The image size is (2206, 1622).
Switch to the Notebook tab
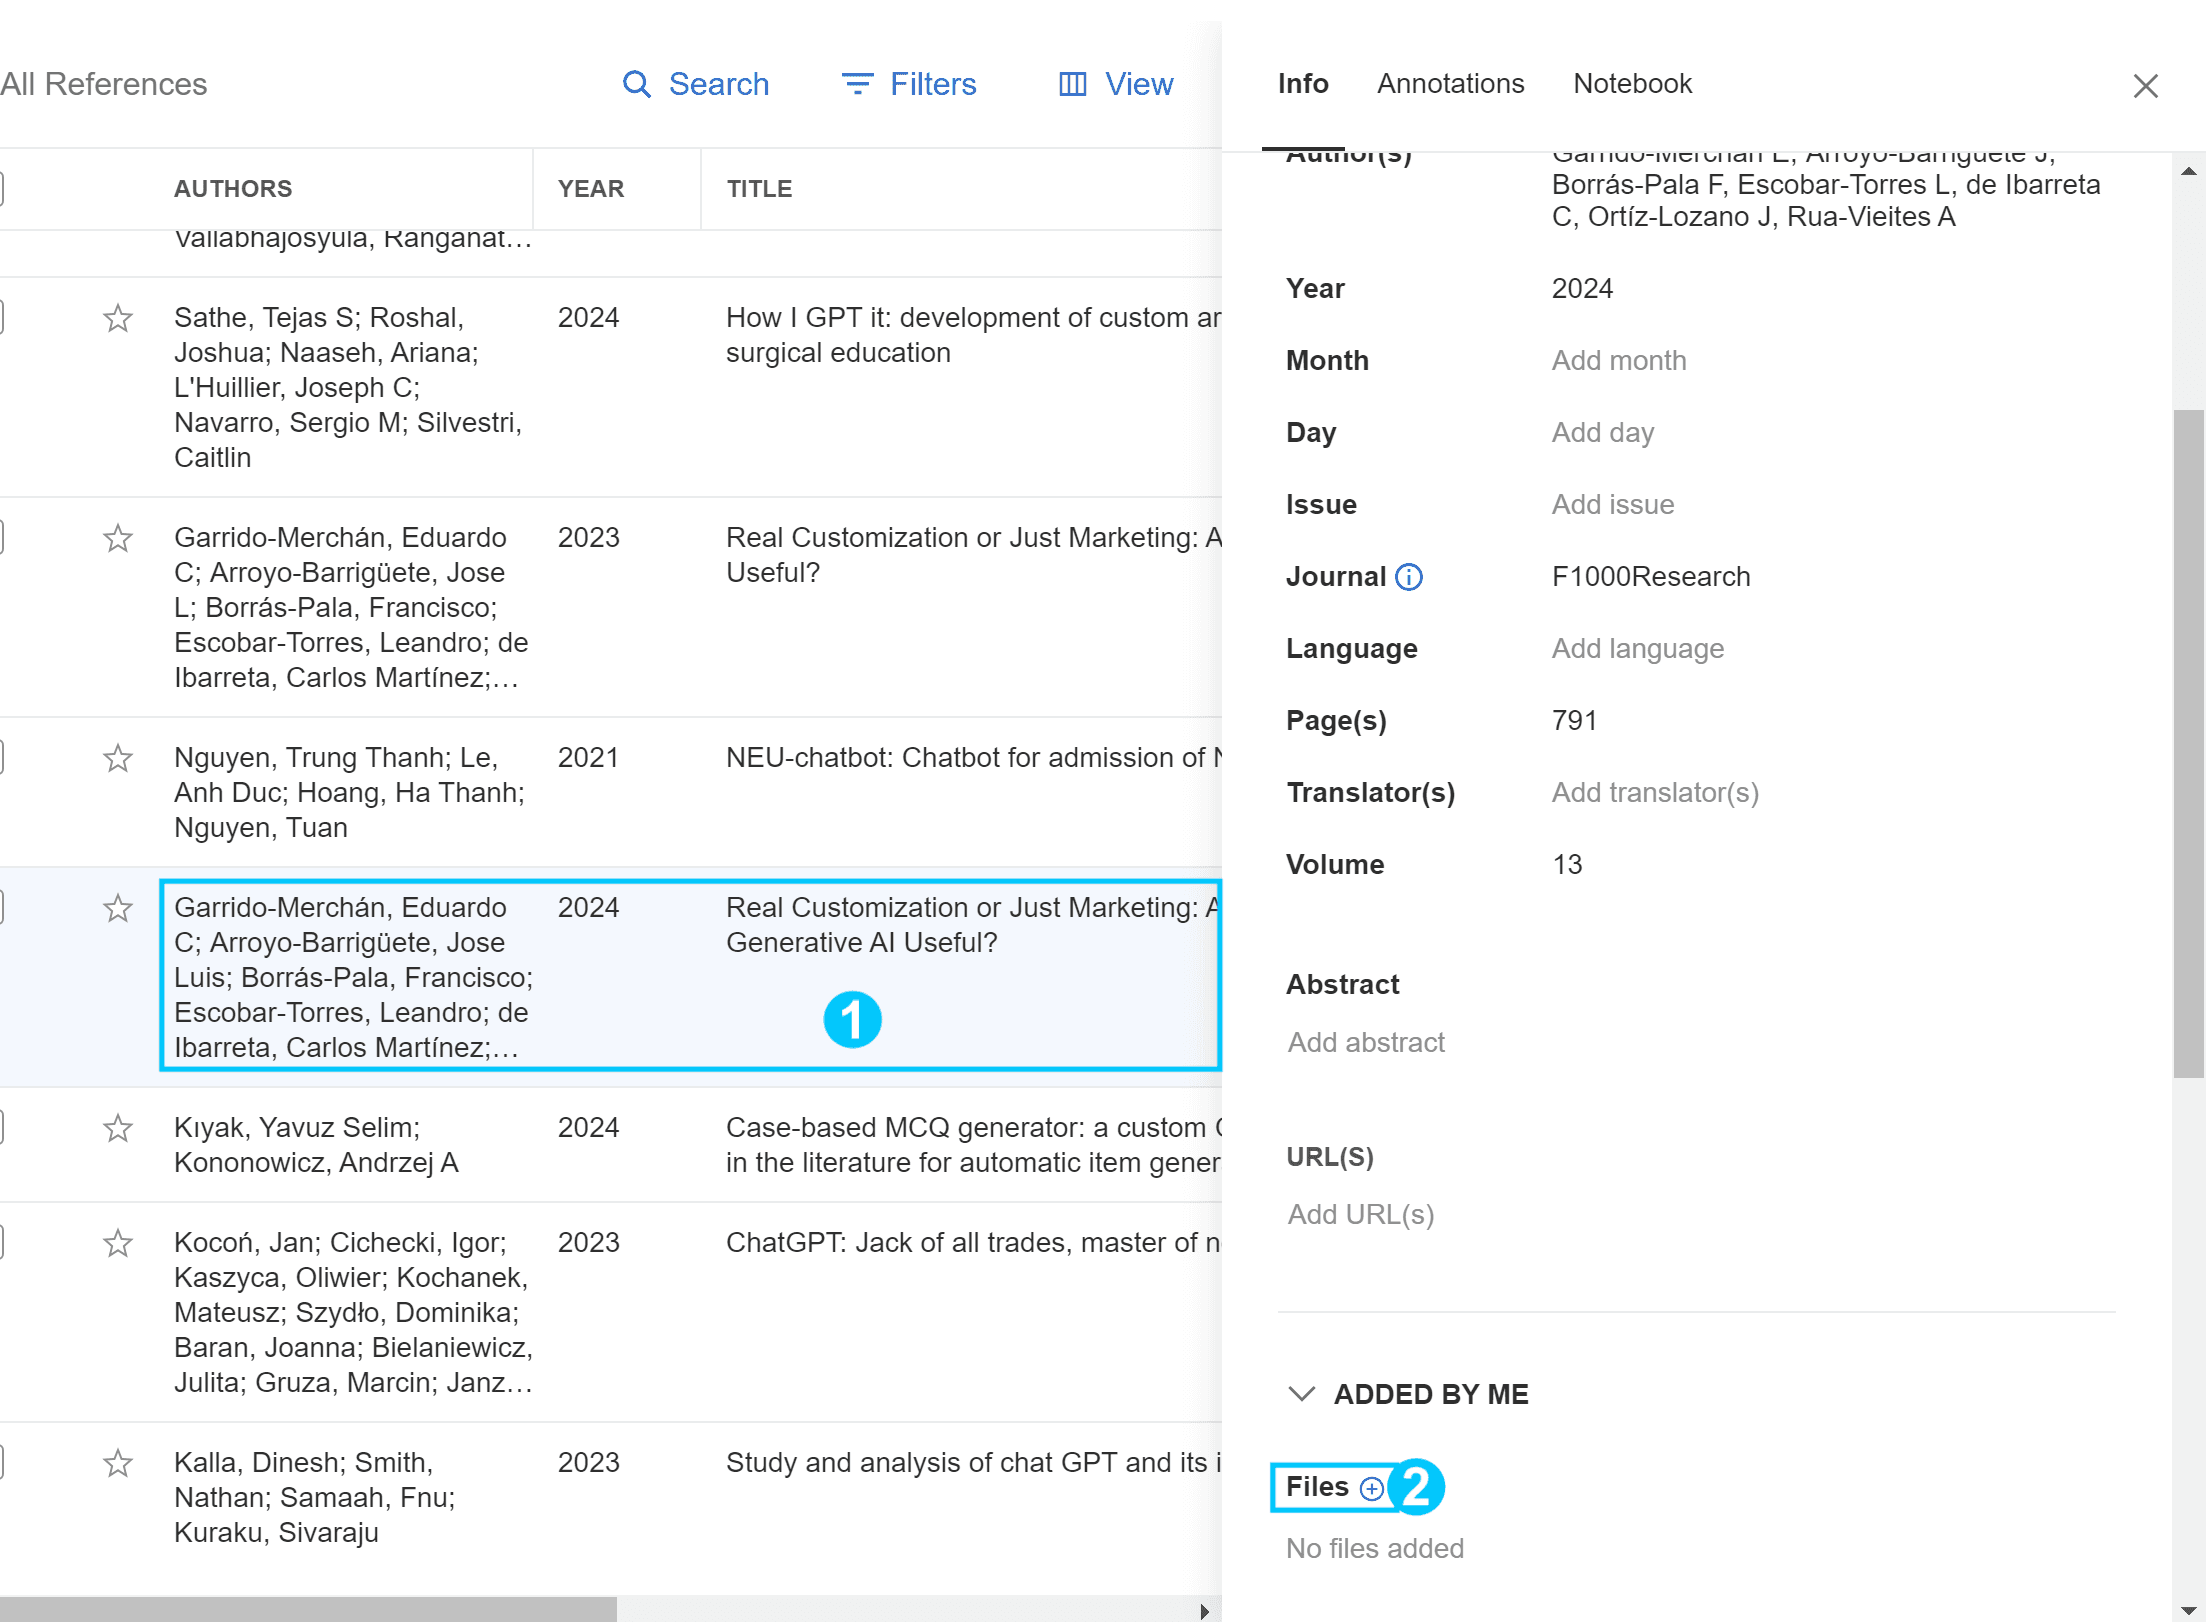click(1632, 84)
